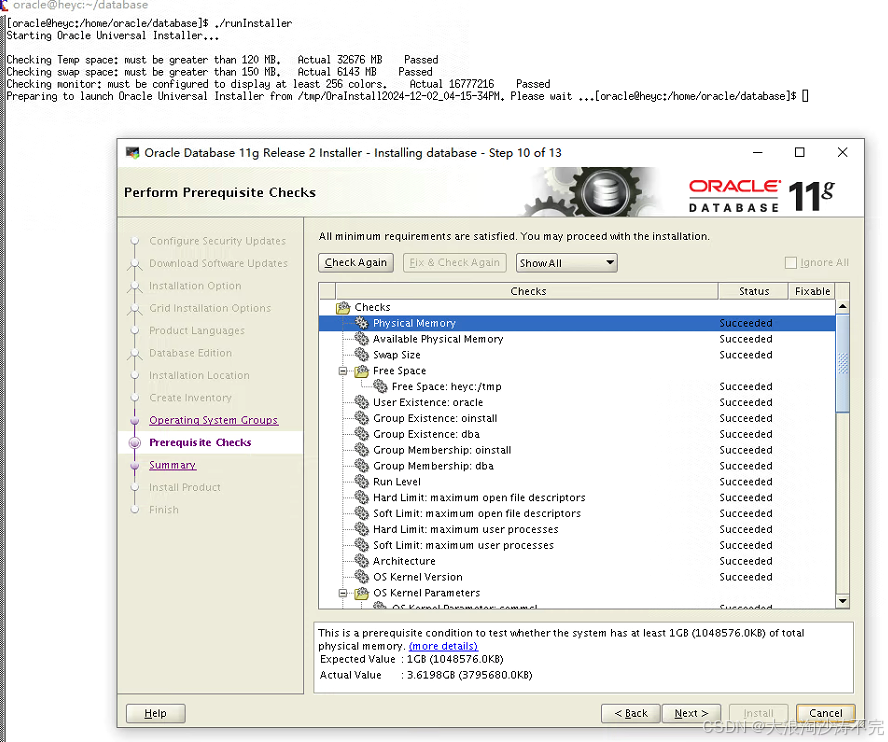Click the Next button
This screenshot has height=742, width=888.
coord(691,713)
